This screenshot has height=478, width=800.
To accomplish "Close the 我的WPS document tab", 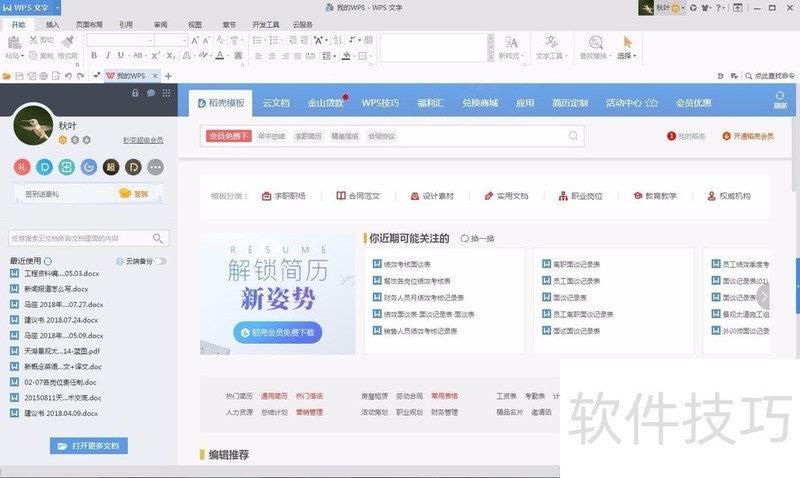I will (x=155, y=76).
